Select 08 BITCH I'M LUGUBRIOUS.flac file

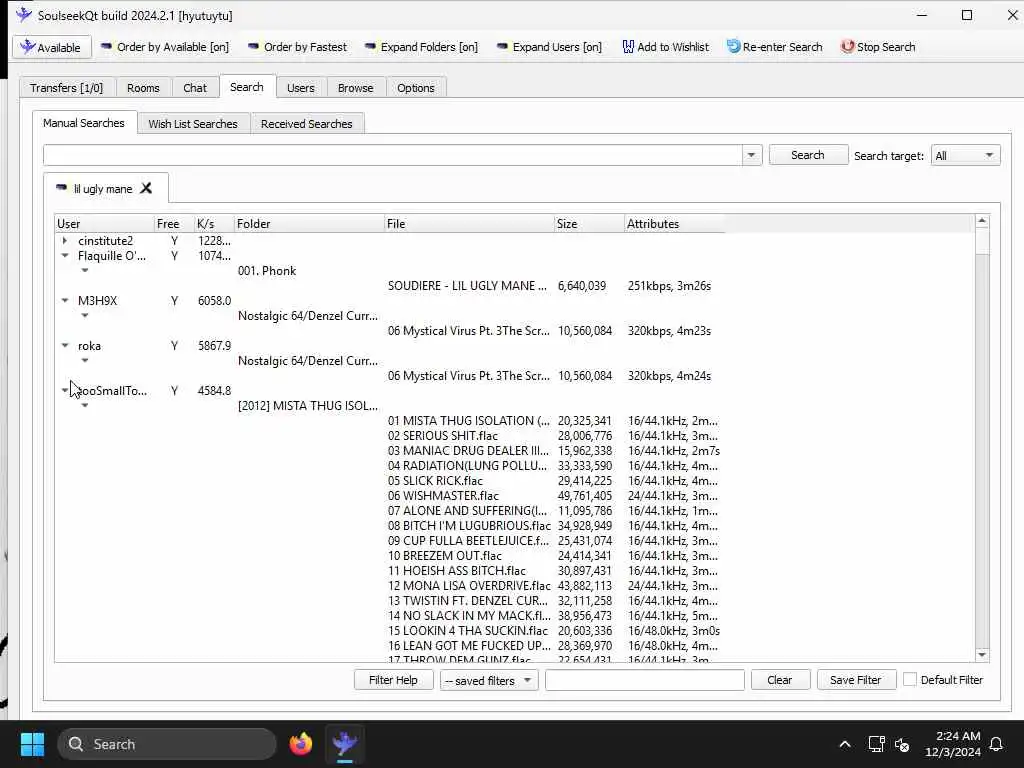tap(469, 526)
